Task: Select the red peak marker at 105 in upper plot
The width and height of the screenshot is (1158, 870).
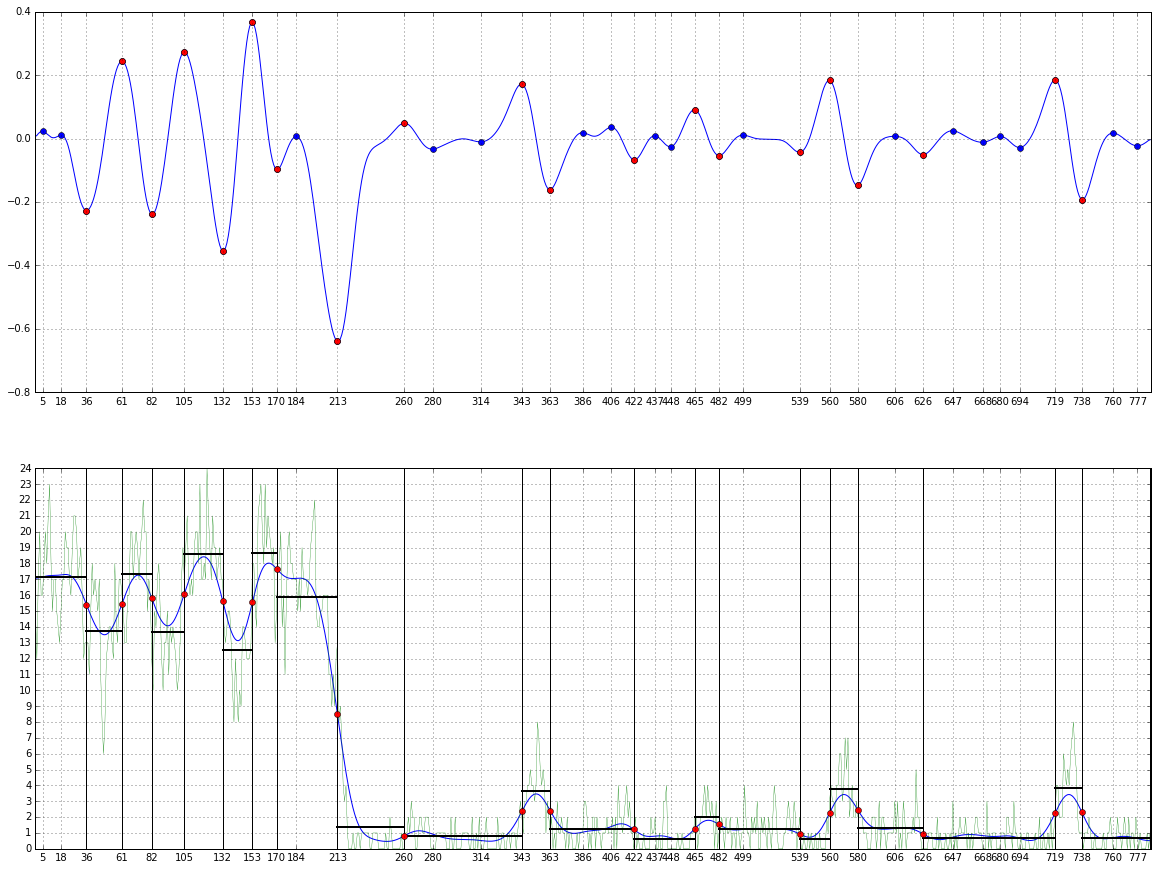Action: coord(185,52)
